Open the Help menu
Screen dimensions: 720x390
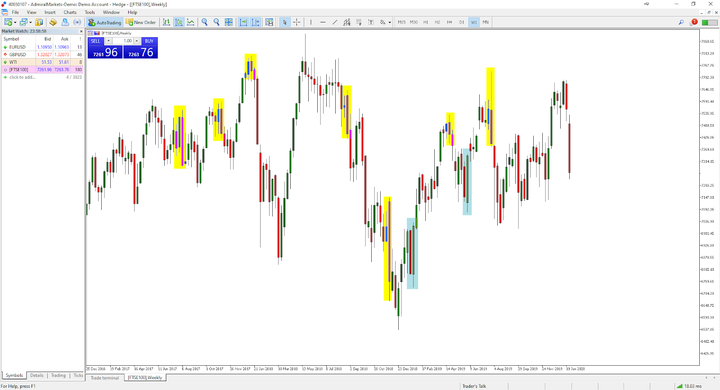132,12
